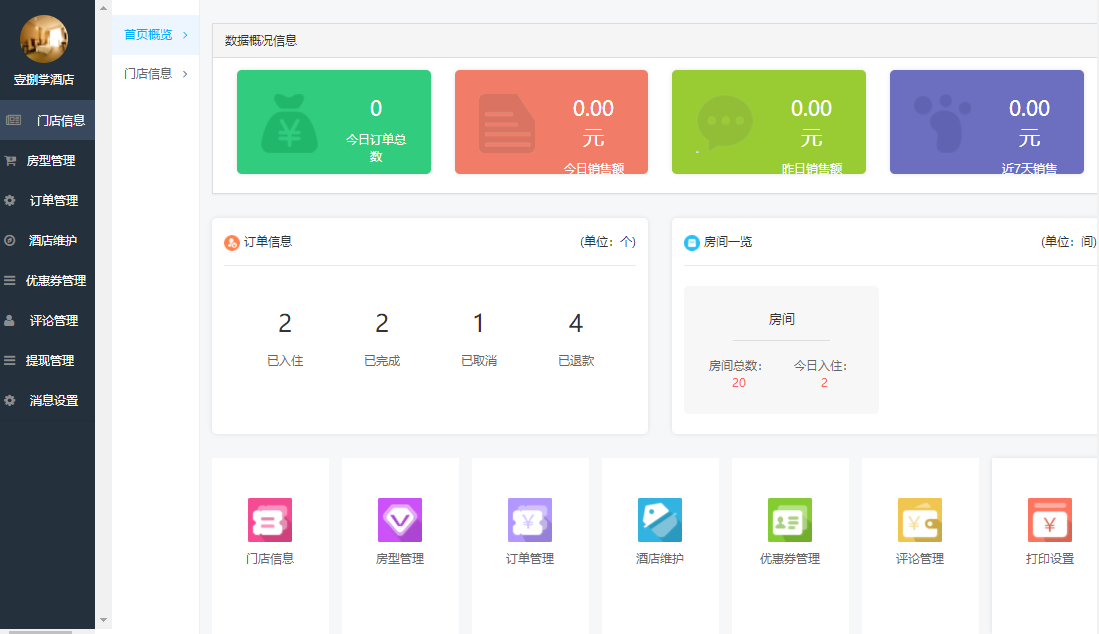Open the blue 酒店维护 tag icon
Image resolution: width=1099 pixels, height=634 pixels.
click(x=660, y=520)
